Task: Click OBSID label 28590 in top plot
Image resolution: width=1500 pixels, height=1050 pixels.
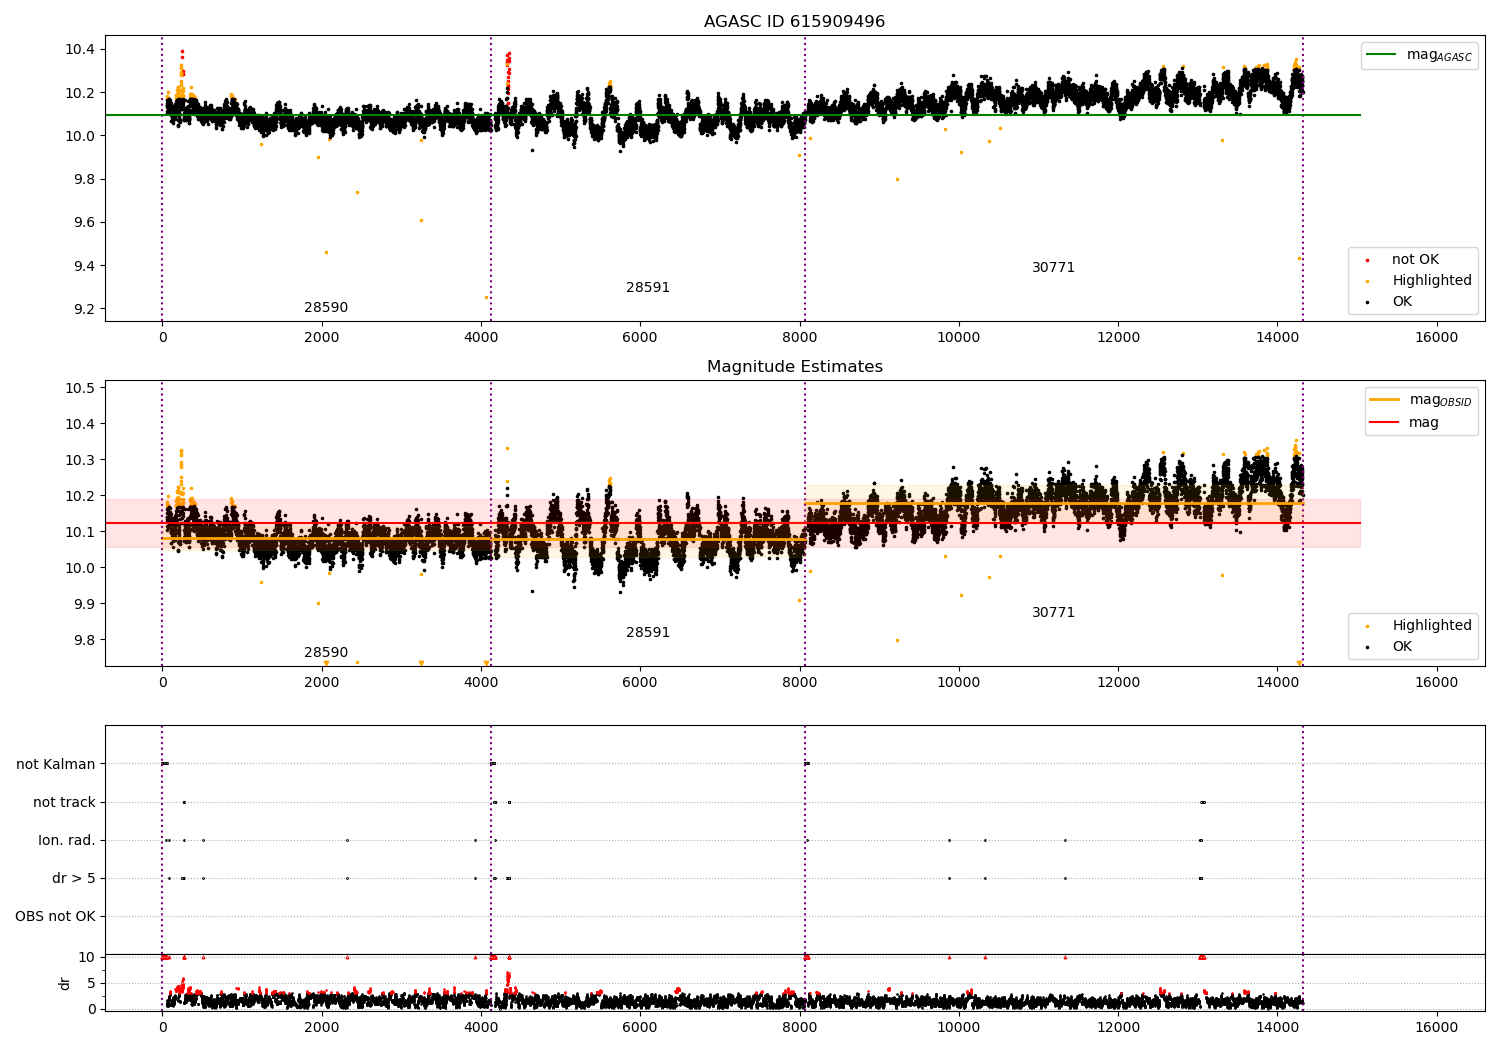Action: pyautogui.click(x=326, y=308)
